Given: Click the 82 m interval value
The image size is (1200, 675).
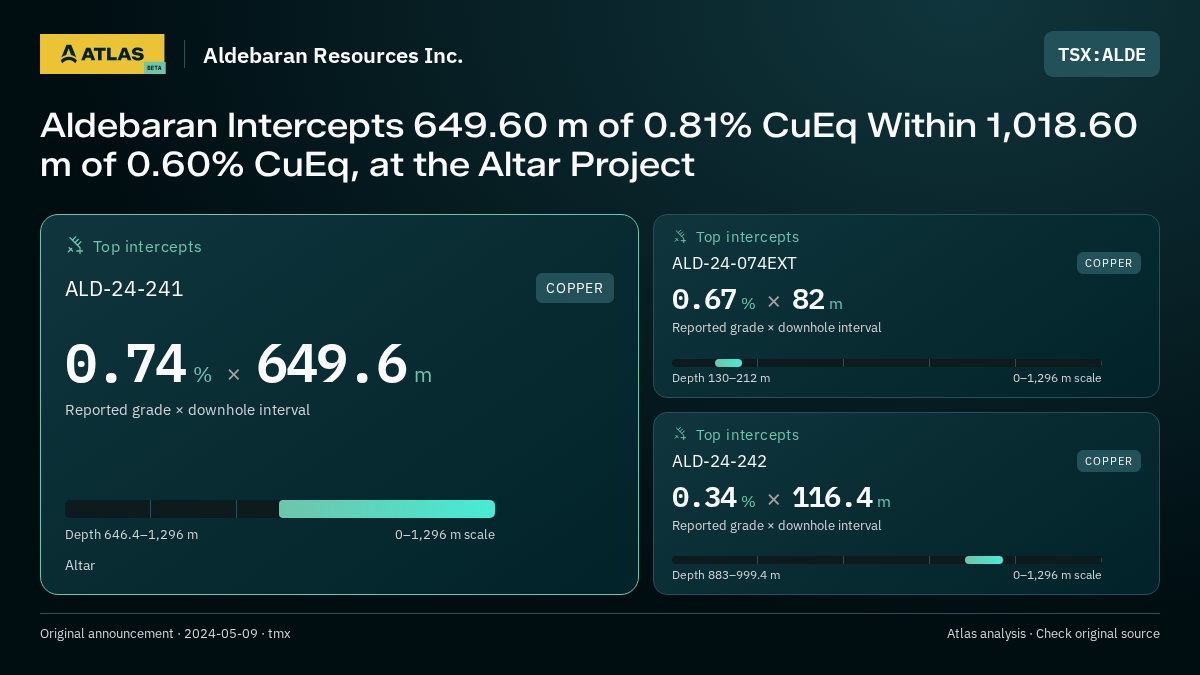Looking at the screenshot, I should coord(817,299).
